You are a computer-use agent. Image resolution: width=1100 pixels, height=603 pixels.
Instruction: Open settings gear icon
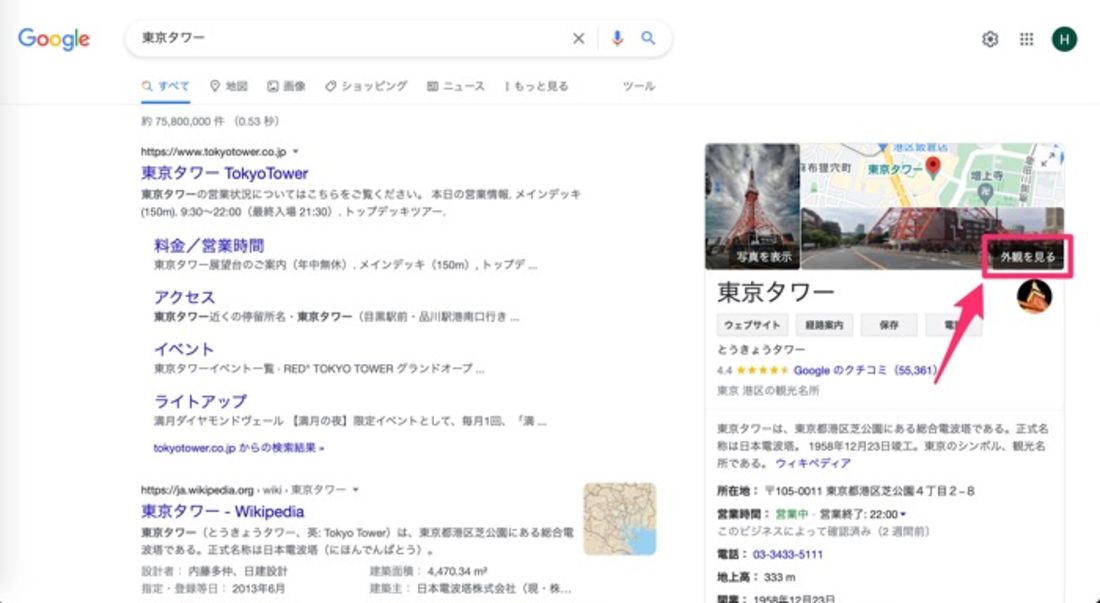coord(990,39)
